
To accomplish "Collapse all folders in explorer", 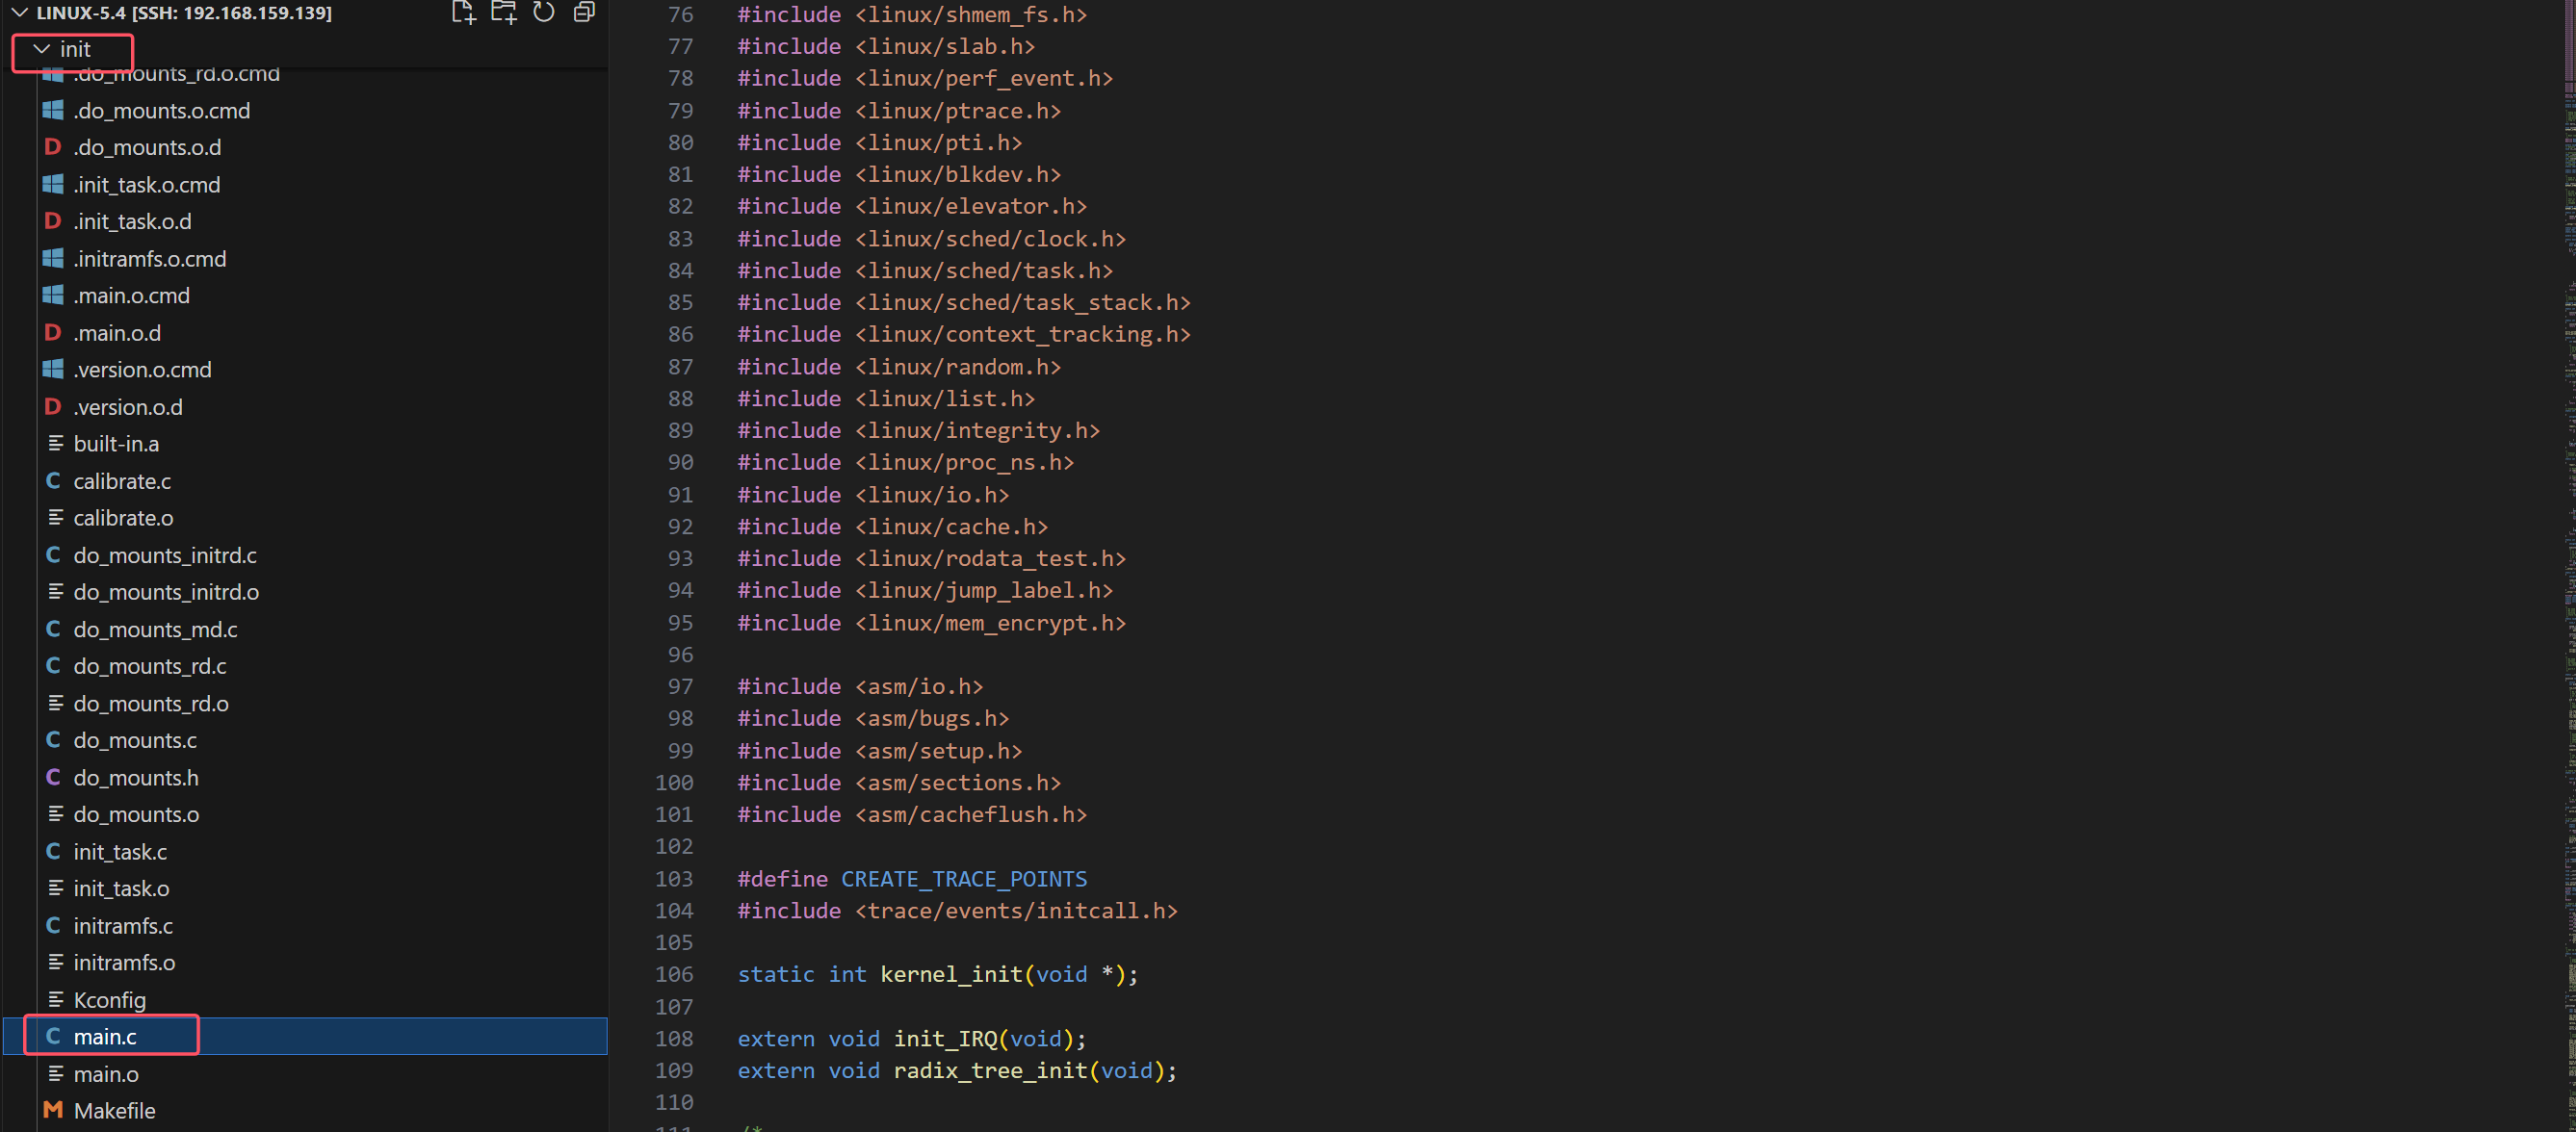I will [x=584, y=12].
